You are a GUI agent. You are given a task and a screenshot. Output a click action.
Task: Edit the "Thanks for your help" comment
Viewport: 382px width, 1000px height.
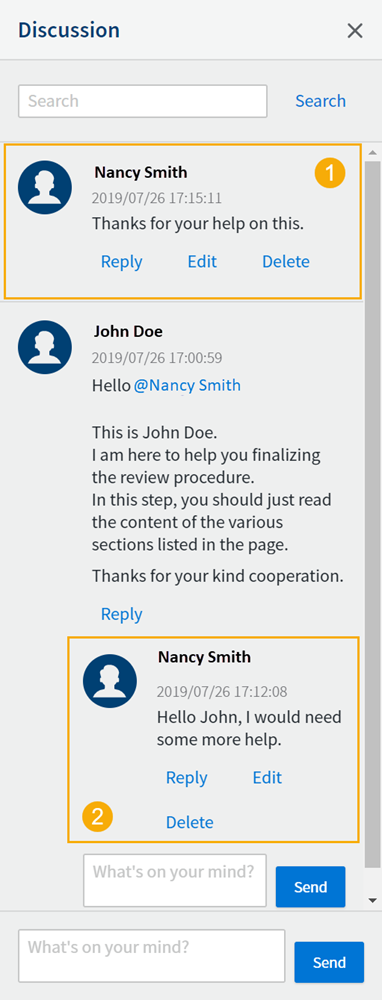click(x=202, y=261)
